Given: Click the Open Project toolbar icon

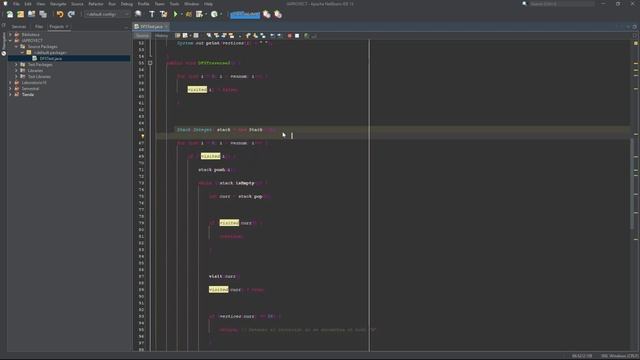Looking at the screenshot, I should pyautogui.click(x=31, y=14).
